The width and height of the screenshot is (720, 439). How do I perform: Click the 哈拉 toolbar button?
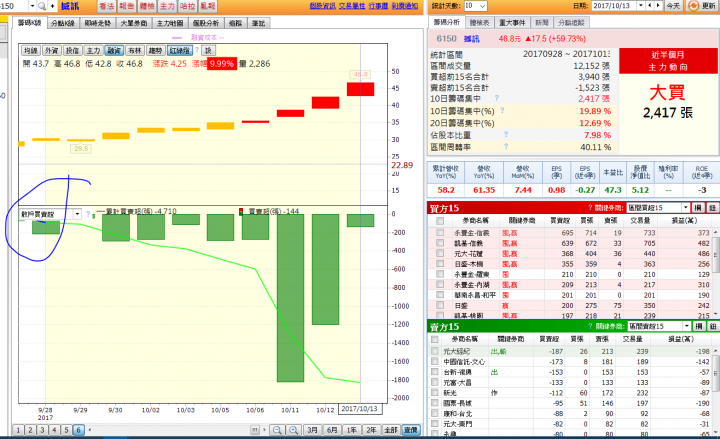click(187, 6)
